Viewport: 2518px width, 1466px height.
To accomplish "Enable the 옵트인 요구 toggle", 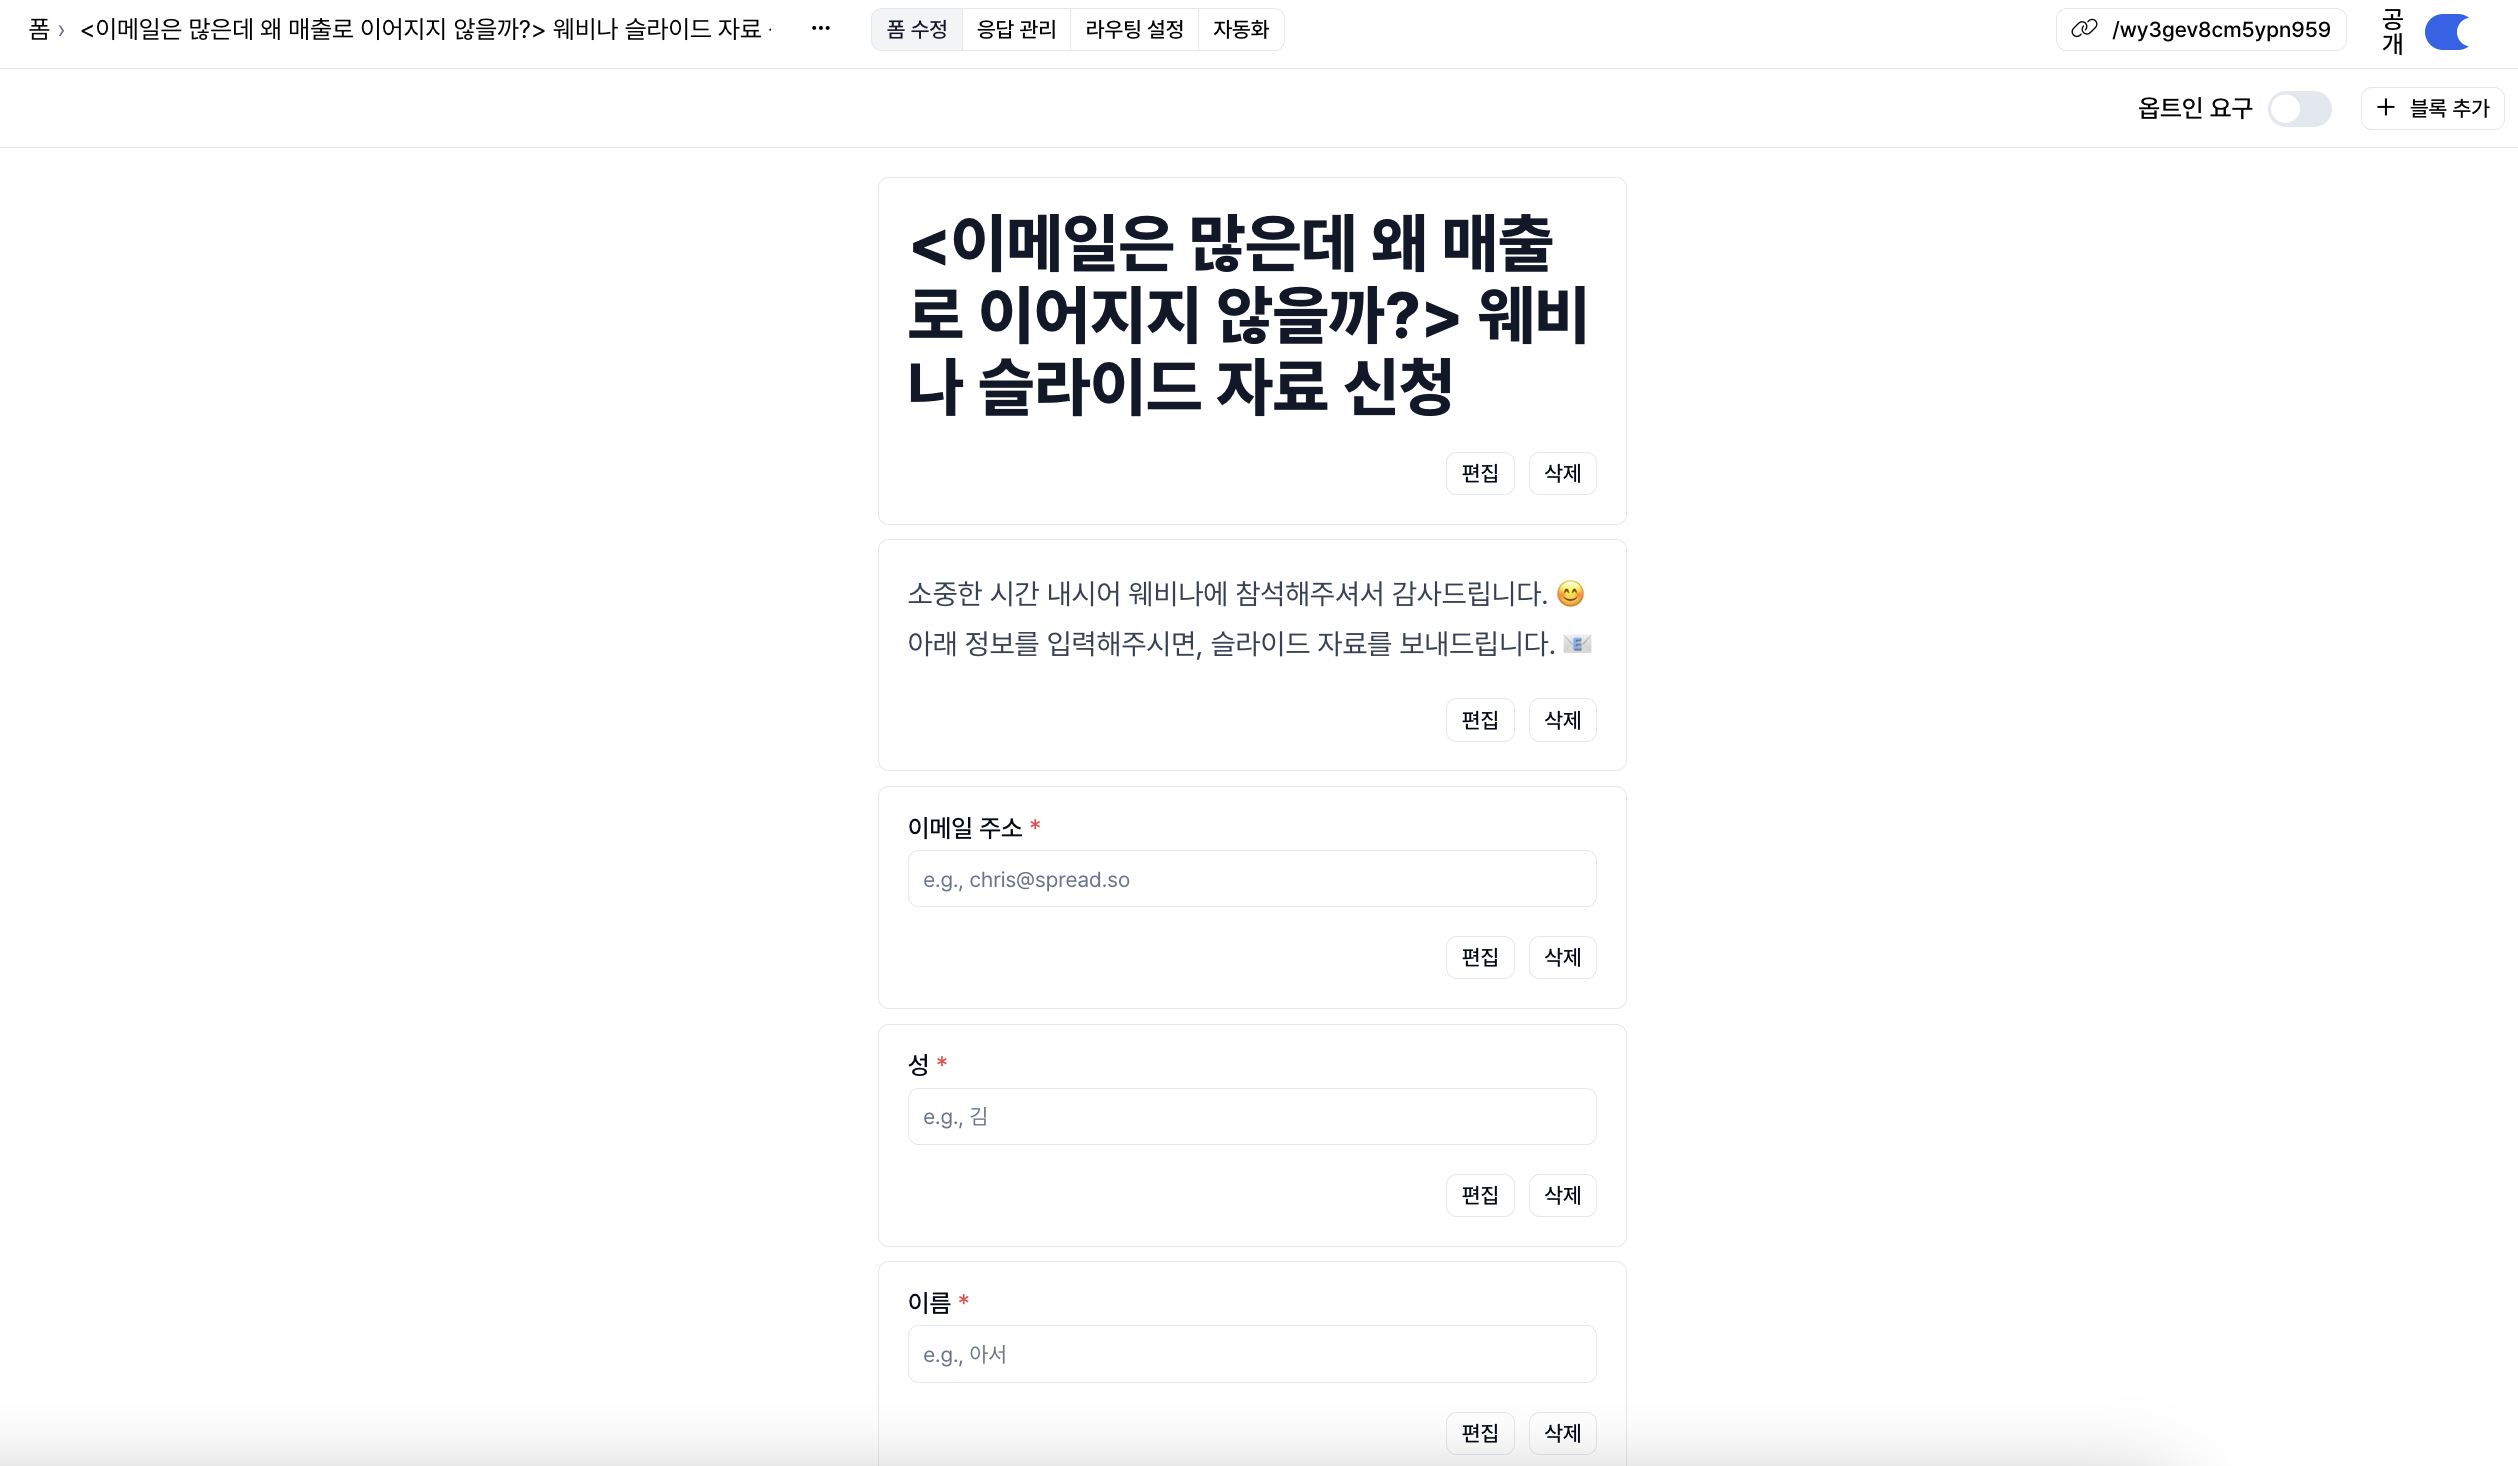I will (x=2299, y=108).
